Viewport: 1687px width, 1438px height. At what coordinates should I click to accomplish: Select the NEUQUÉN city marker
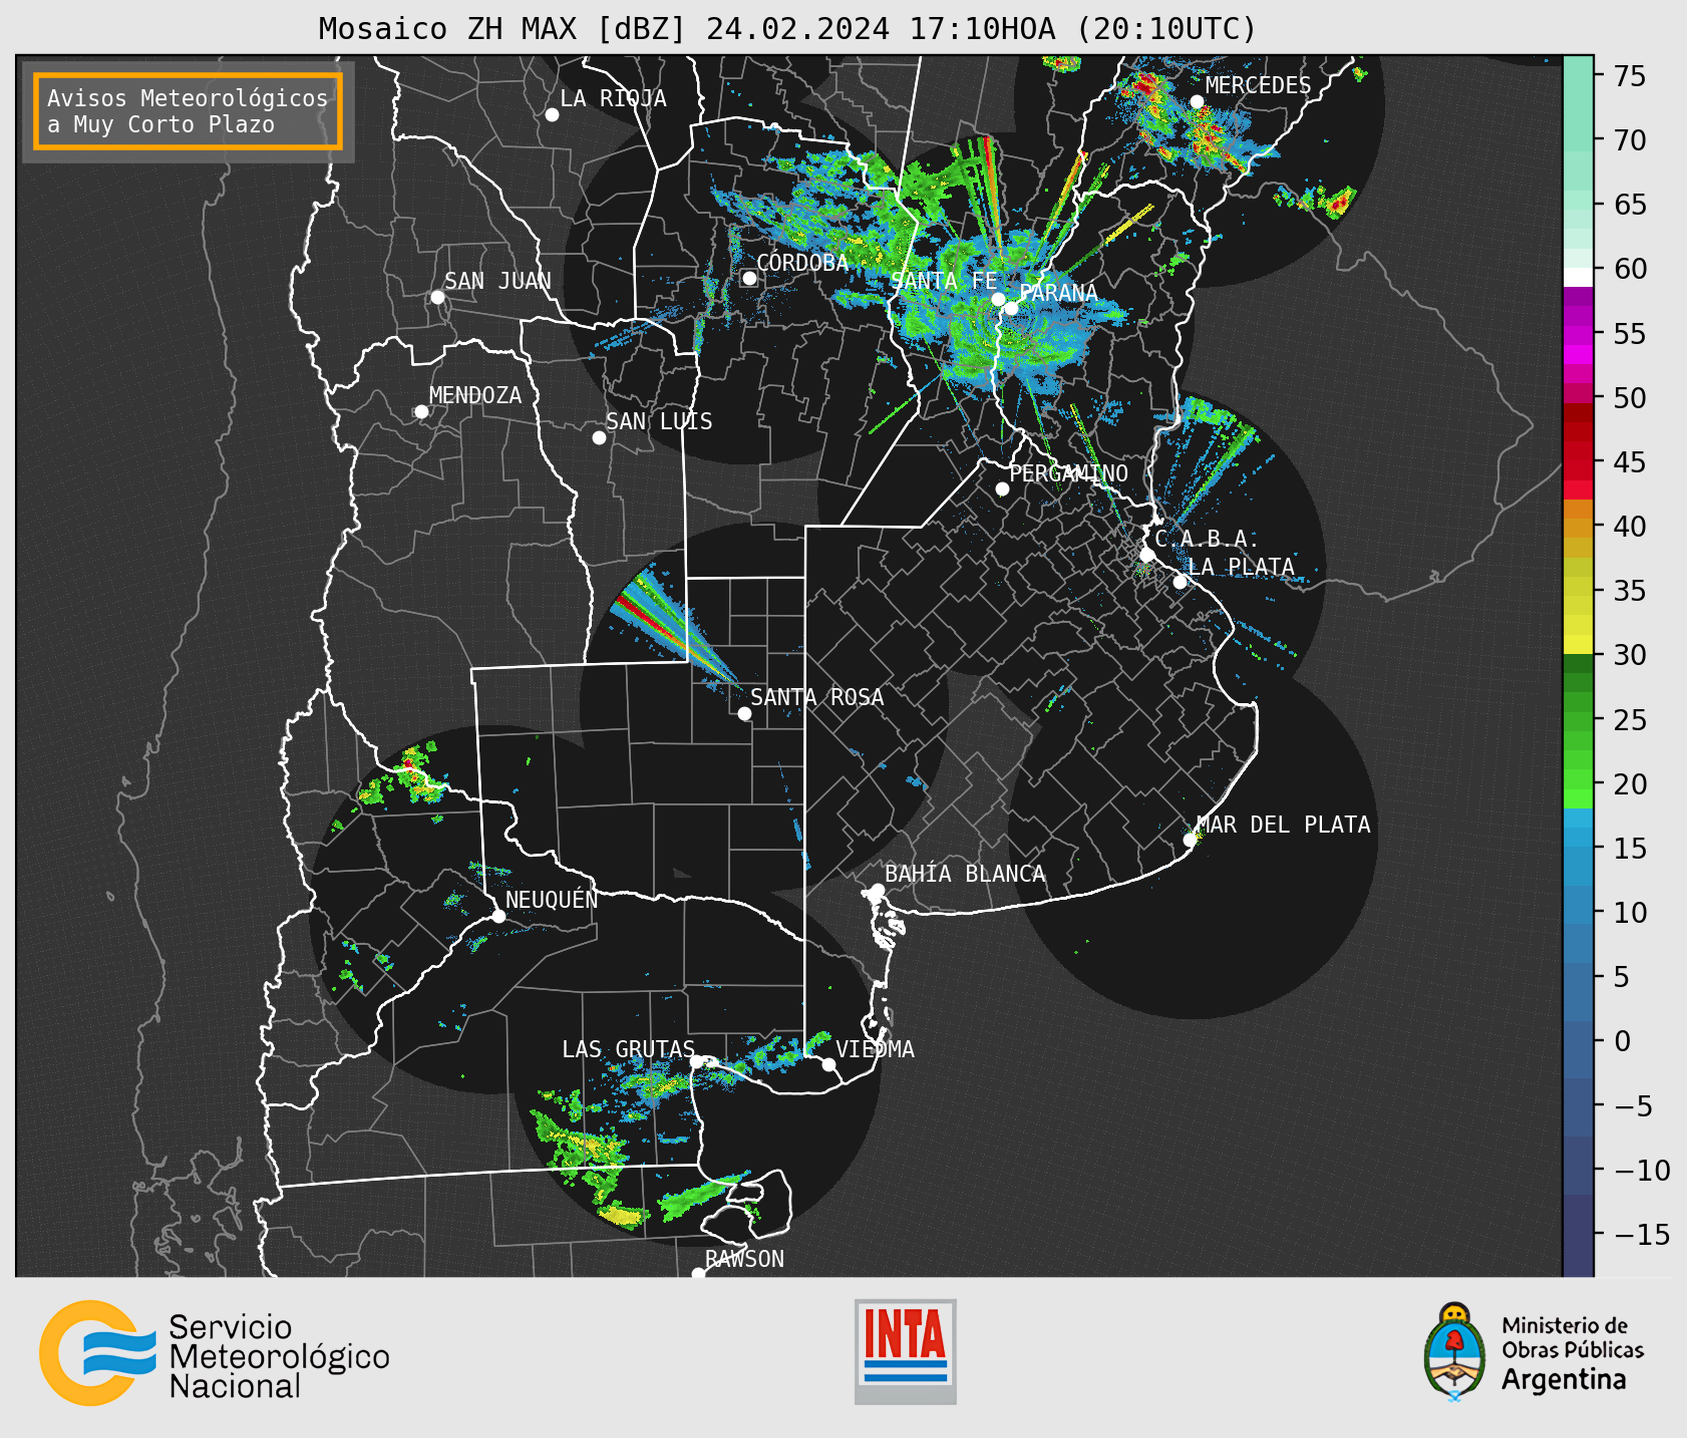click(x=499, y=916)
